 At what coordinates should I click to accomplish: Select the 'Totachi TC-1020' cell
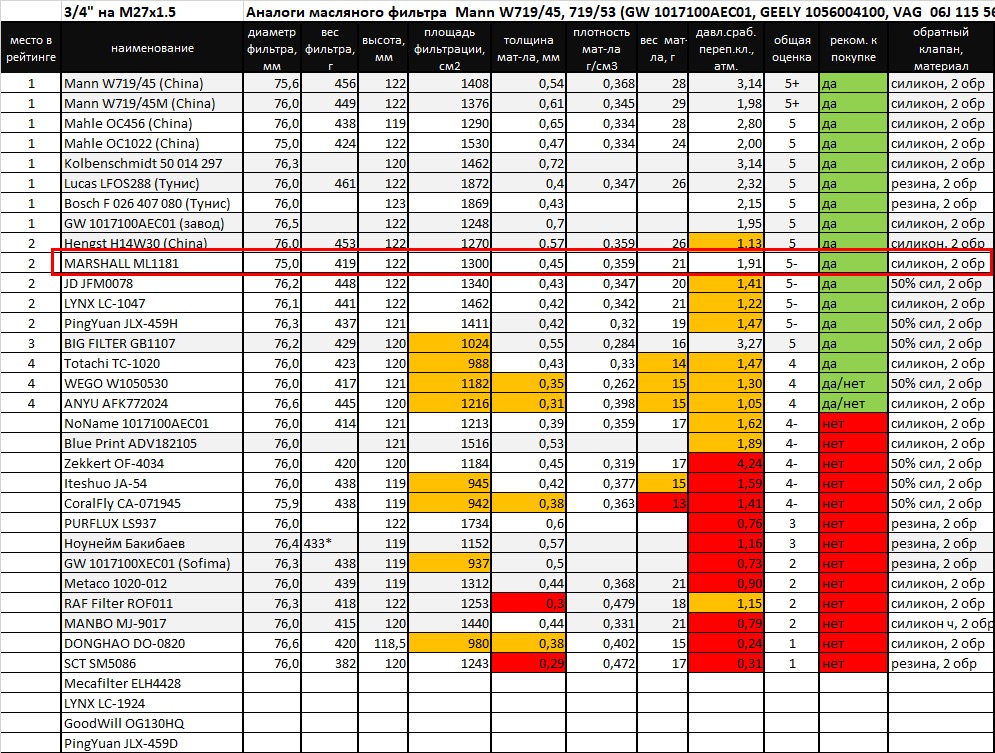(x=152, y=363)
